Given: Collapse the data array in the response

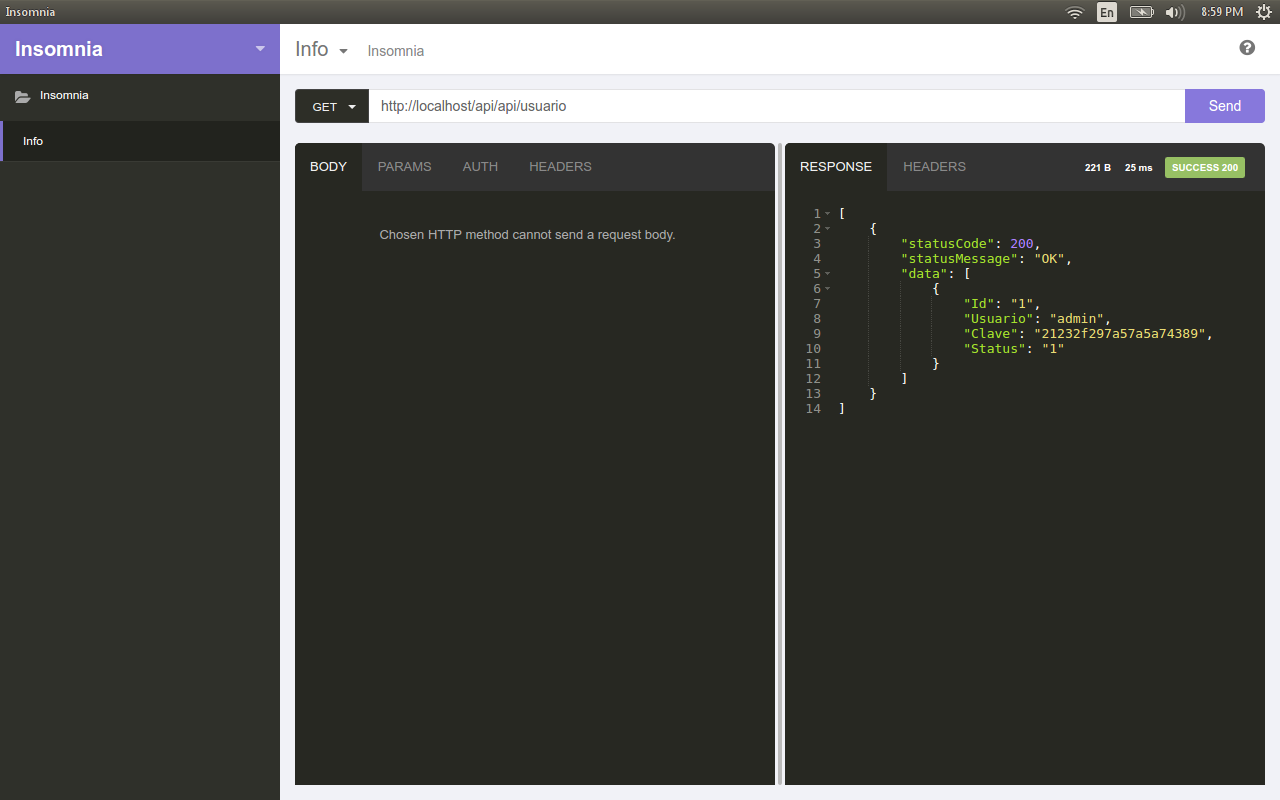Looking at the screenshot, I should pos(828,273).
